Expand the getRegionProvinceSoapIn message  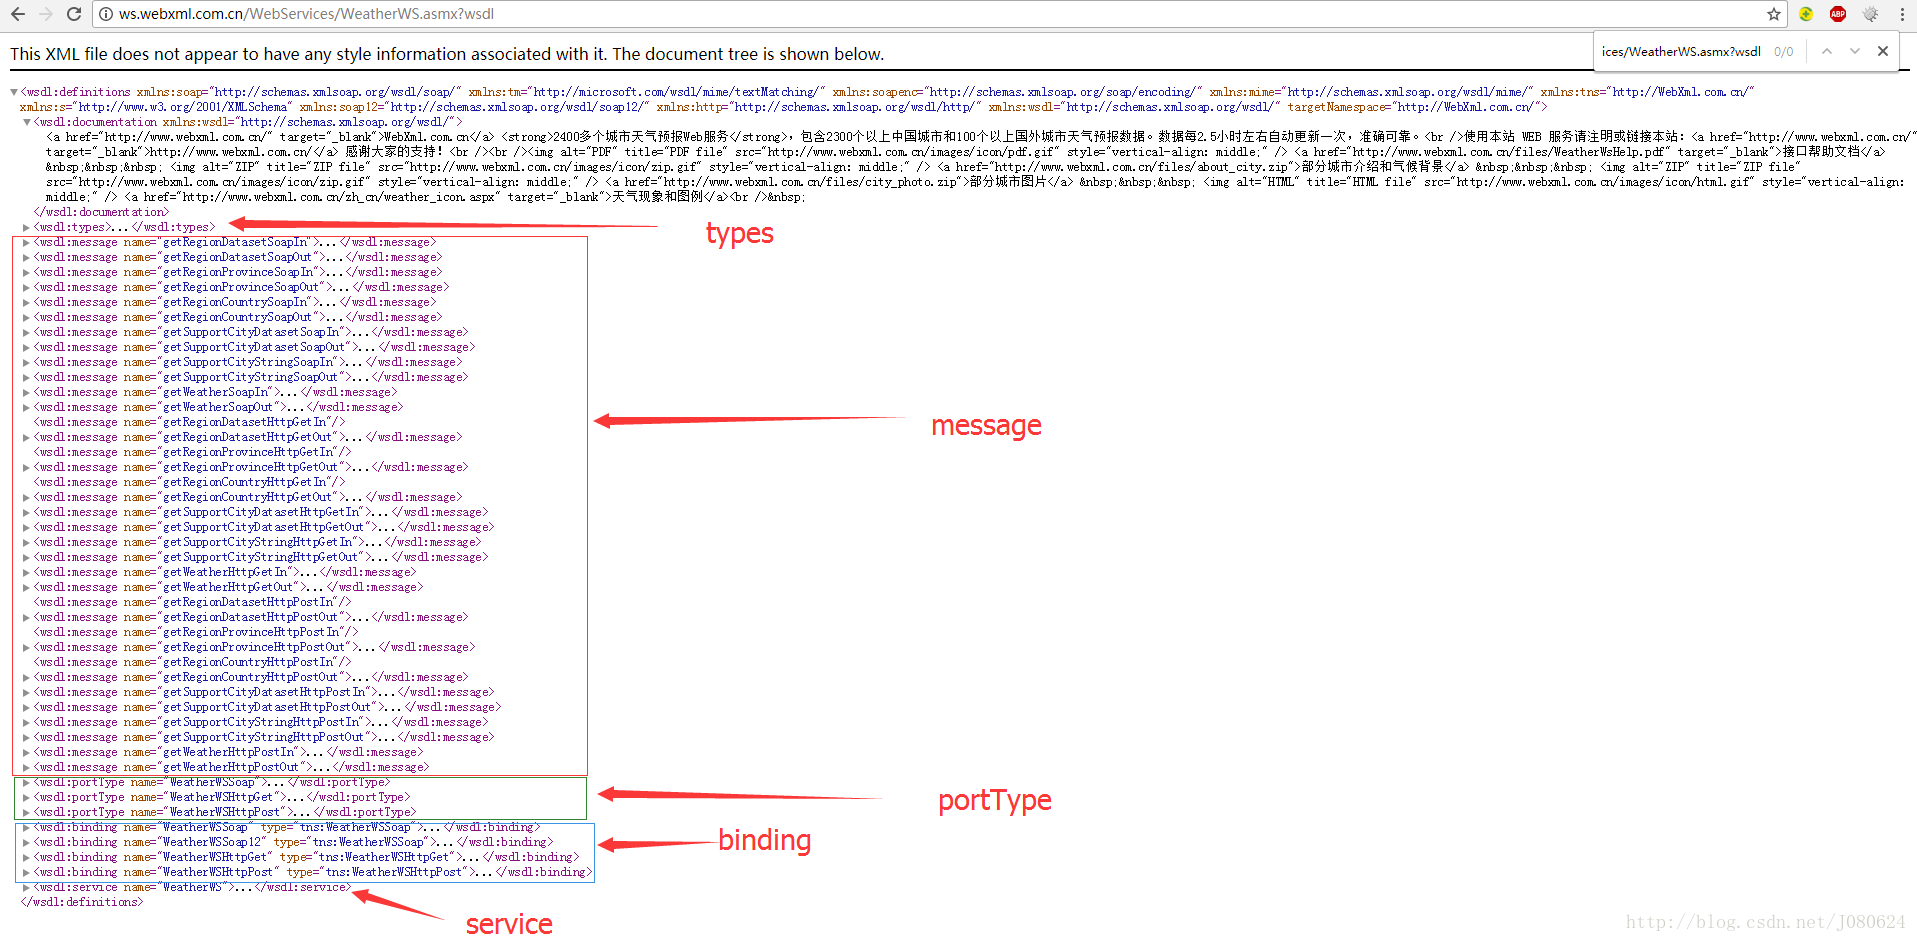(27, 272)
